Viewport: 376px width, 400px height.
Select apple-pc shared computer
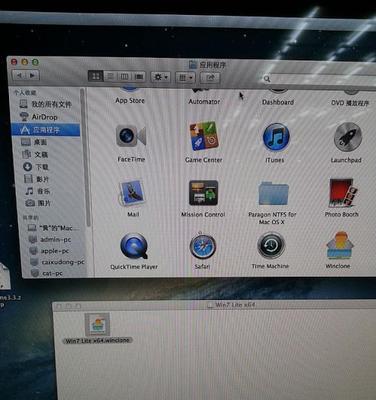coord(49,251)
